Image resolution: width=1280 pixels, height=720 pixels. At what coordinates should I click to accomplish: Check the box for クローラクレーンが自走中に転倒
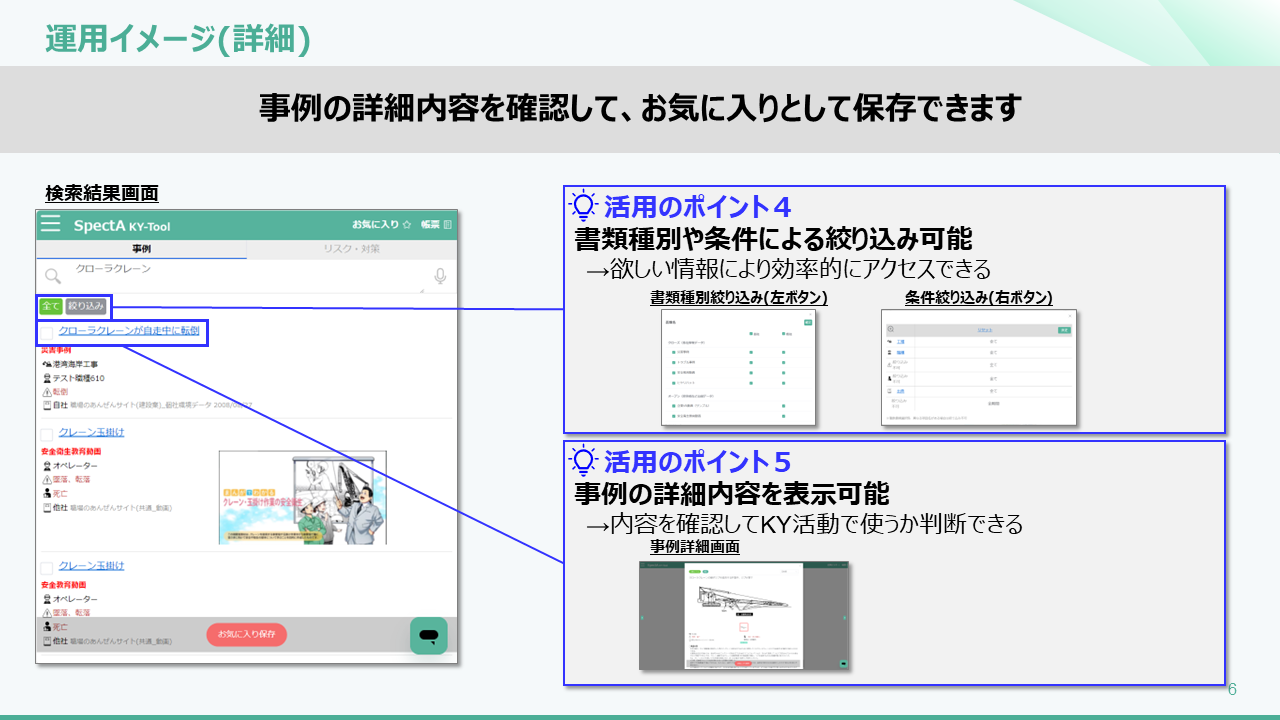(47, 334)
